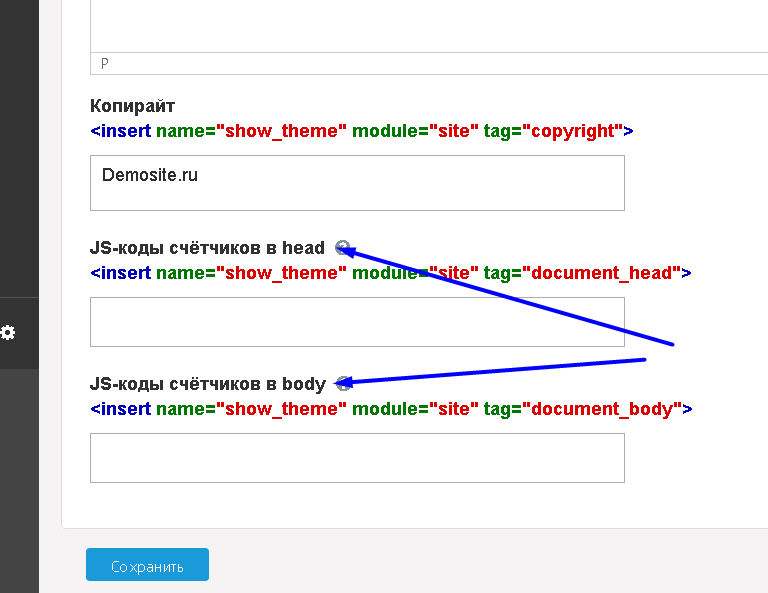Screen dimensions: 768x593
Task: Focus the Копирайт field containing Demosite.ru
Action: pyautogui.click(x=357, y=183)
